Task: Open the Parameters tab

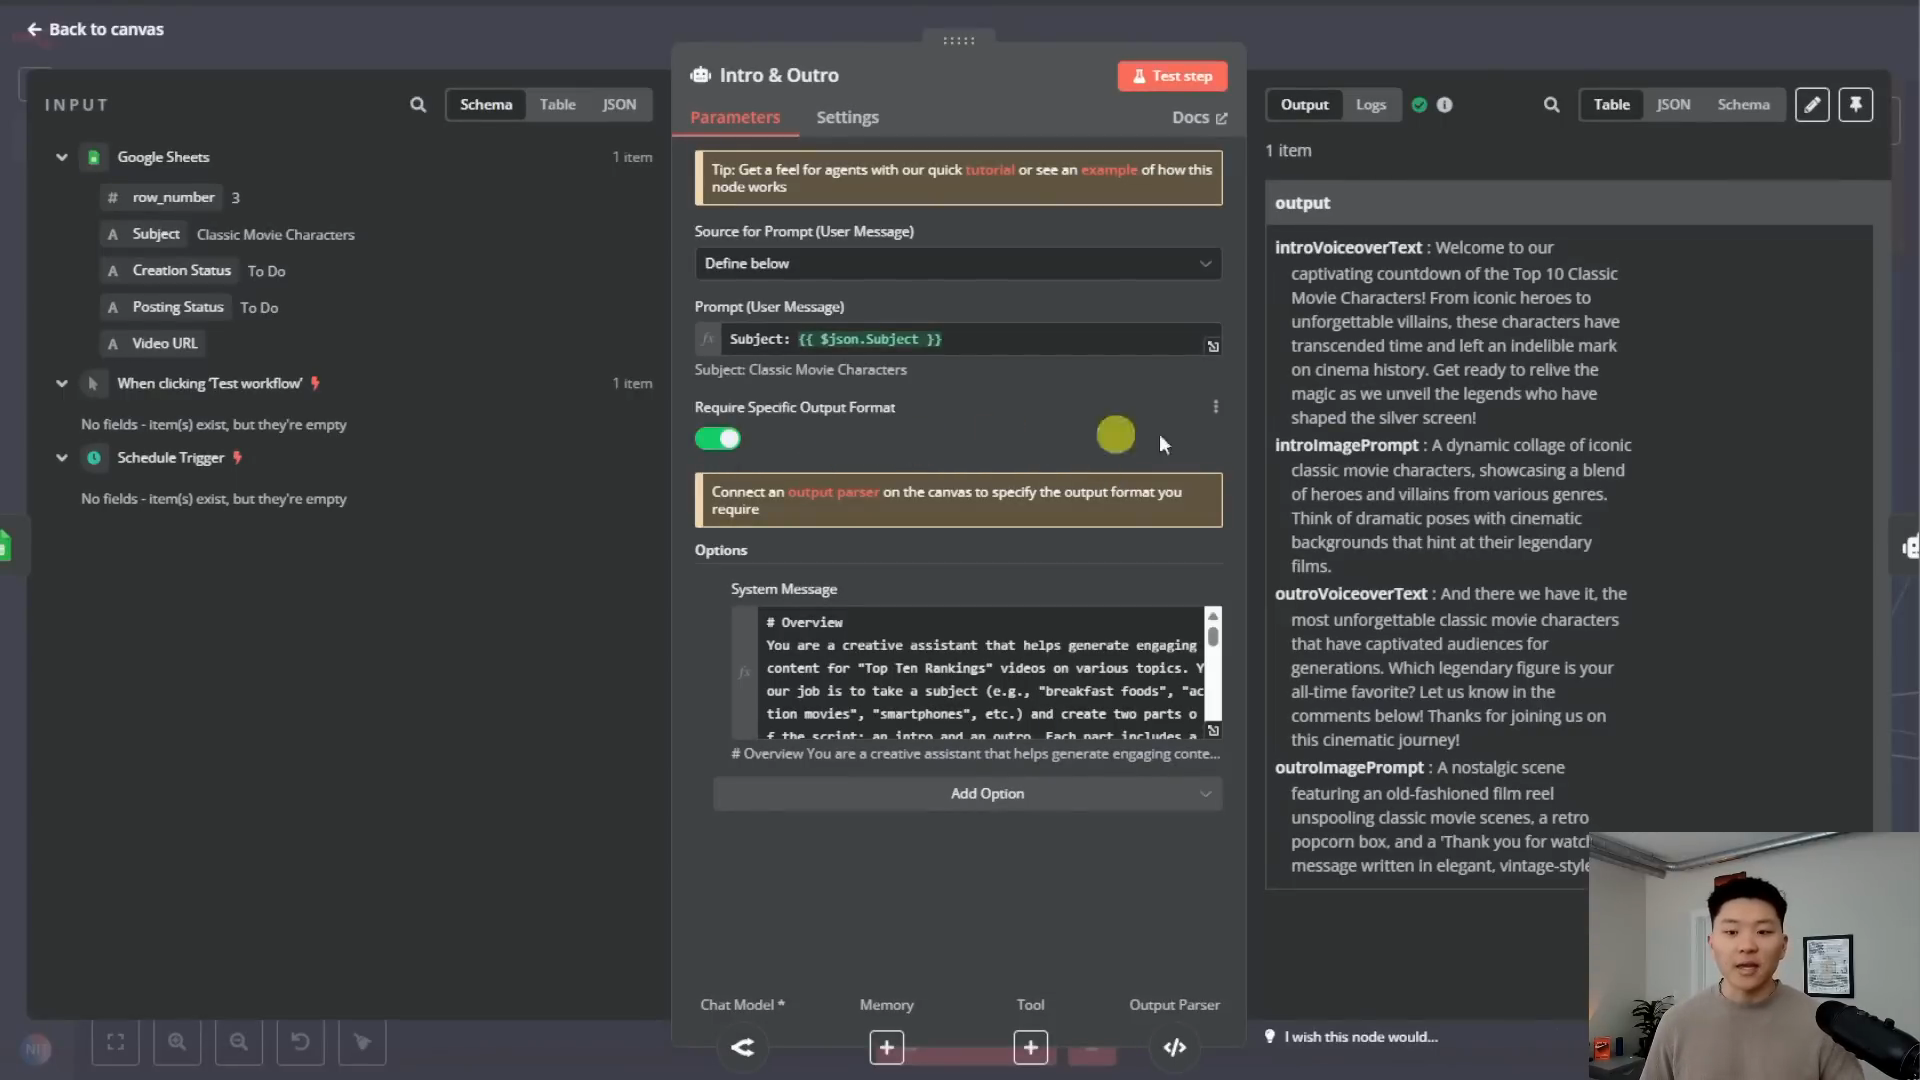Action: click(735, 117)
